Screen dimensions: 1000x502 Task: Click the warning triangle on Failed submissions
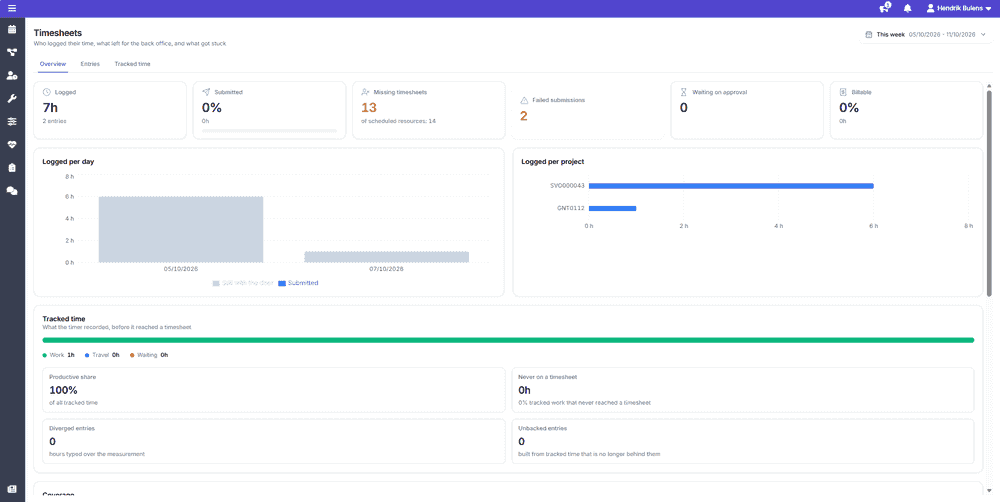[524, 100]
